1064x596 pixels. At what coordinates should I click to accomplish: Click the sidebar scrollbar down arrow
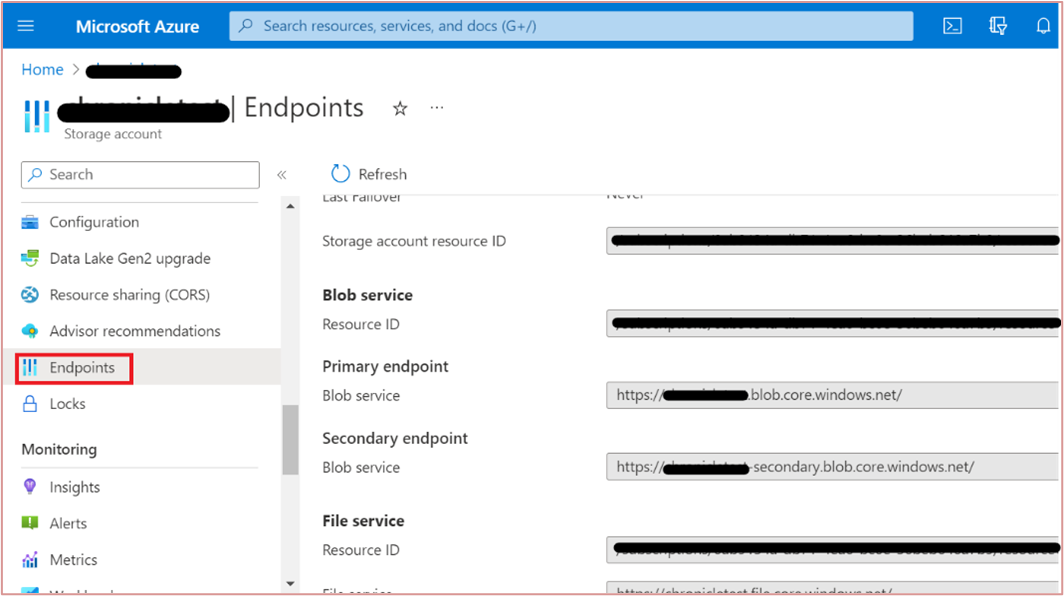click(x=290, y=583)
